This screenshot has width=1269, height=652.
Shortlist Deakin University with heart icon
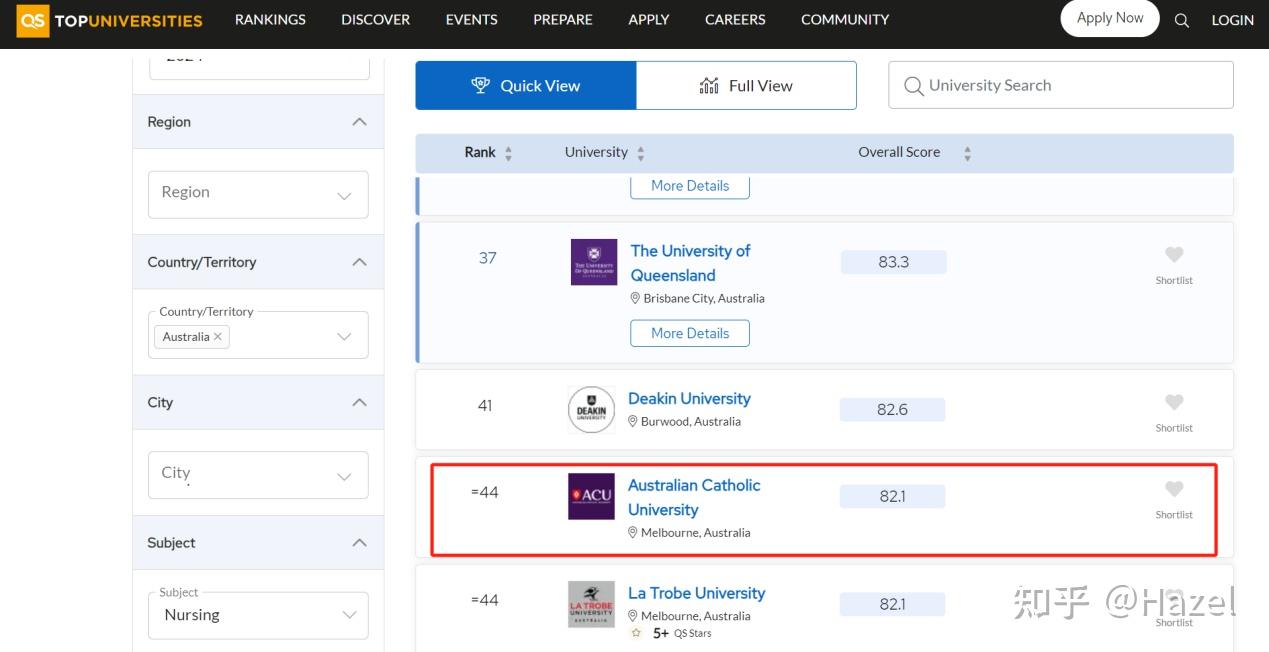[x=1174, y=402]
